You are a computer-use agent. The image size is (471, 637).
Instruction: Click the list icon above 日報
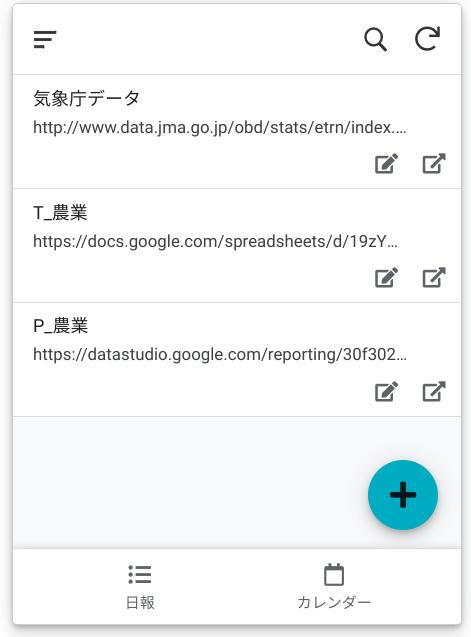pyautogui.click(x=140, y=574)
